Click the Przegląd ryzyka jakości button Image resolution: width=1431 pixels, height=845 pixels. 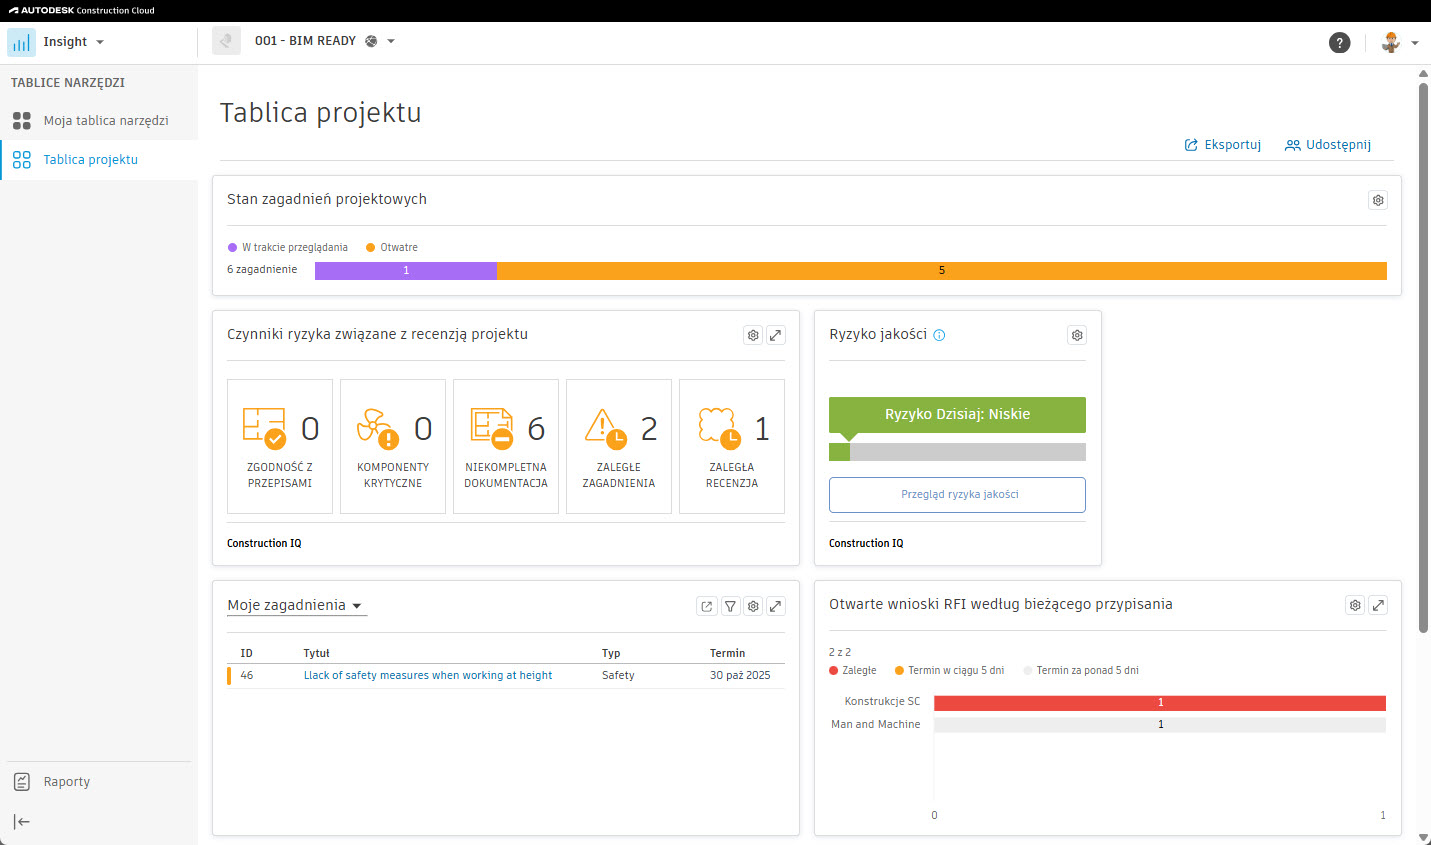957,494
